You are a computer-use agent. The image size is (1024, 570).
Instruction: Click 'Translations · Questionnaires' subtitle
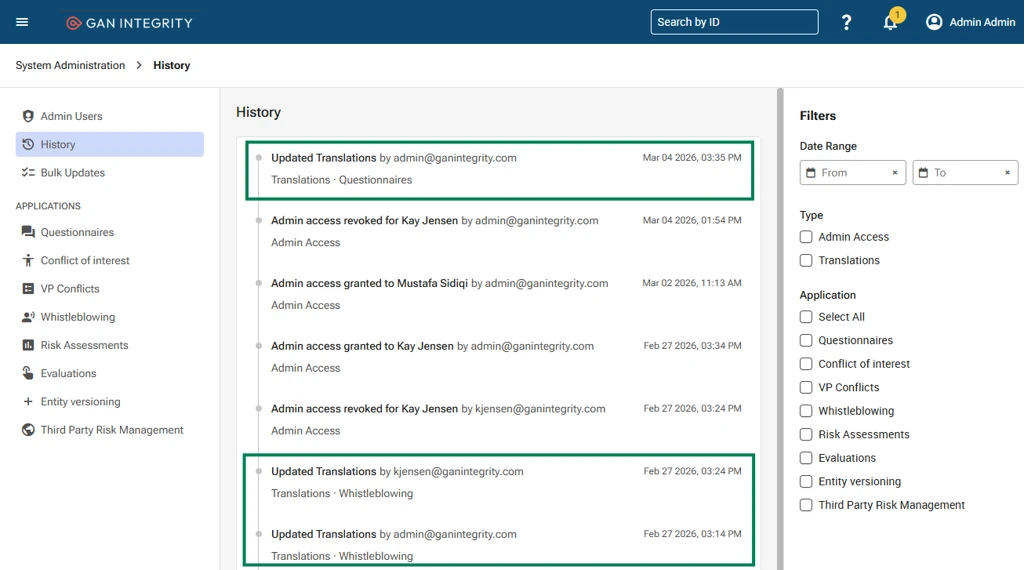coord(342,180)
